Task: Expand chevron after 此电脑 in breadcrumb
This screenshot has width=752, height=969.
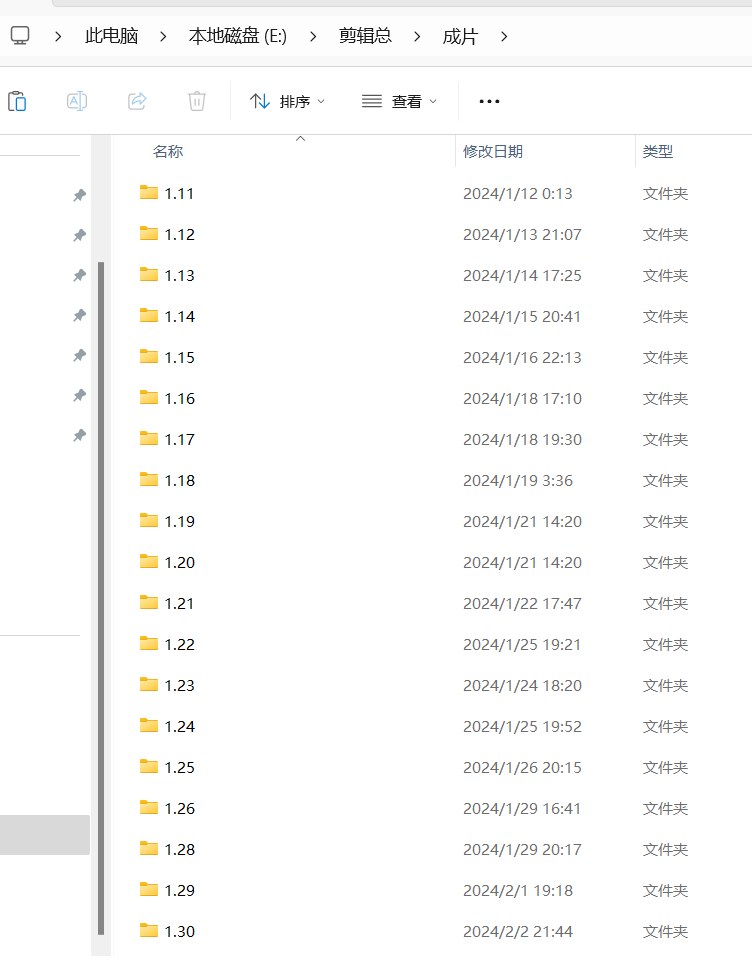Action: 163,36
